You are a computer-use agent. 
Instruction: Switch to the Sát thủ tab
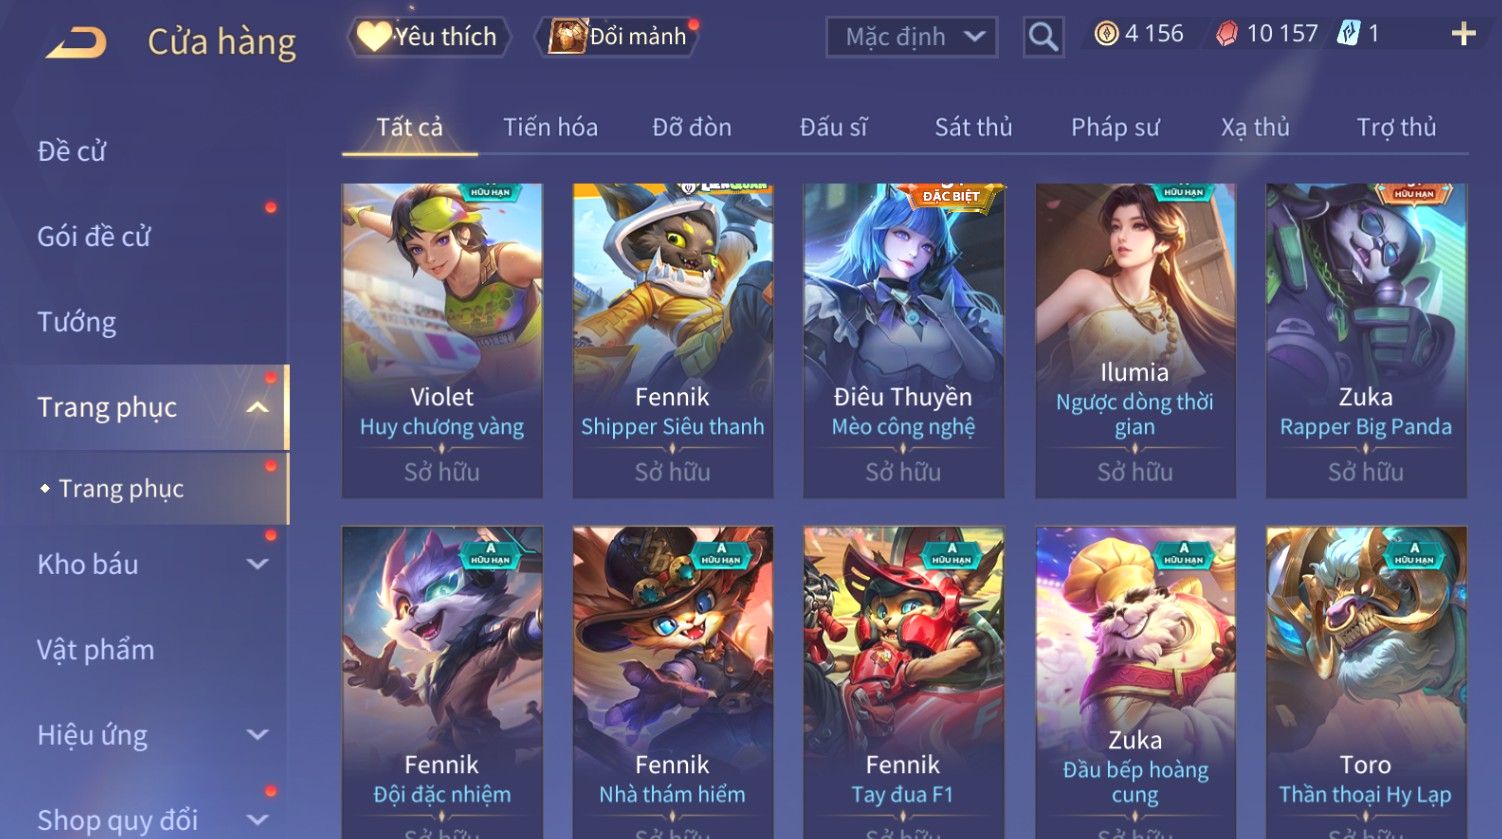click(973, 127)
